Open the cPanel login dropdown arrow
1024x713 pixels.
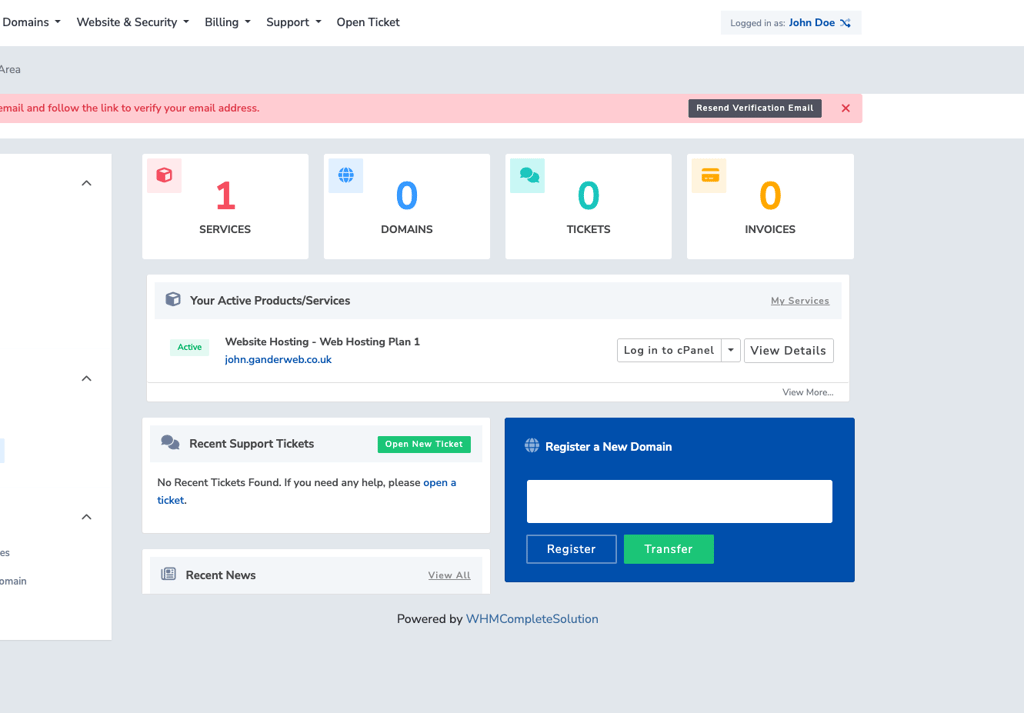click(731, 350)
